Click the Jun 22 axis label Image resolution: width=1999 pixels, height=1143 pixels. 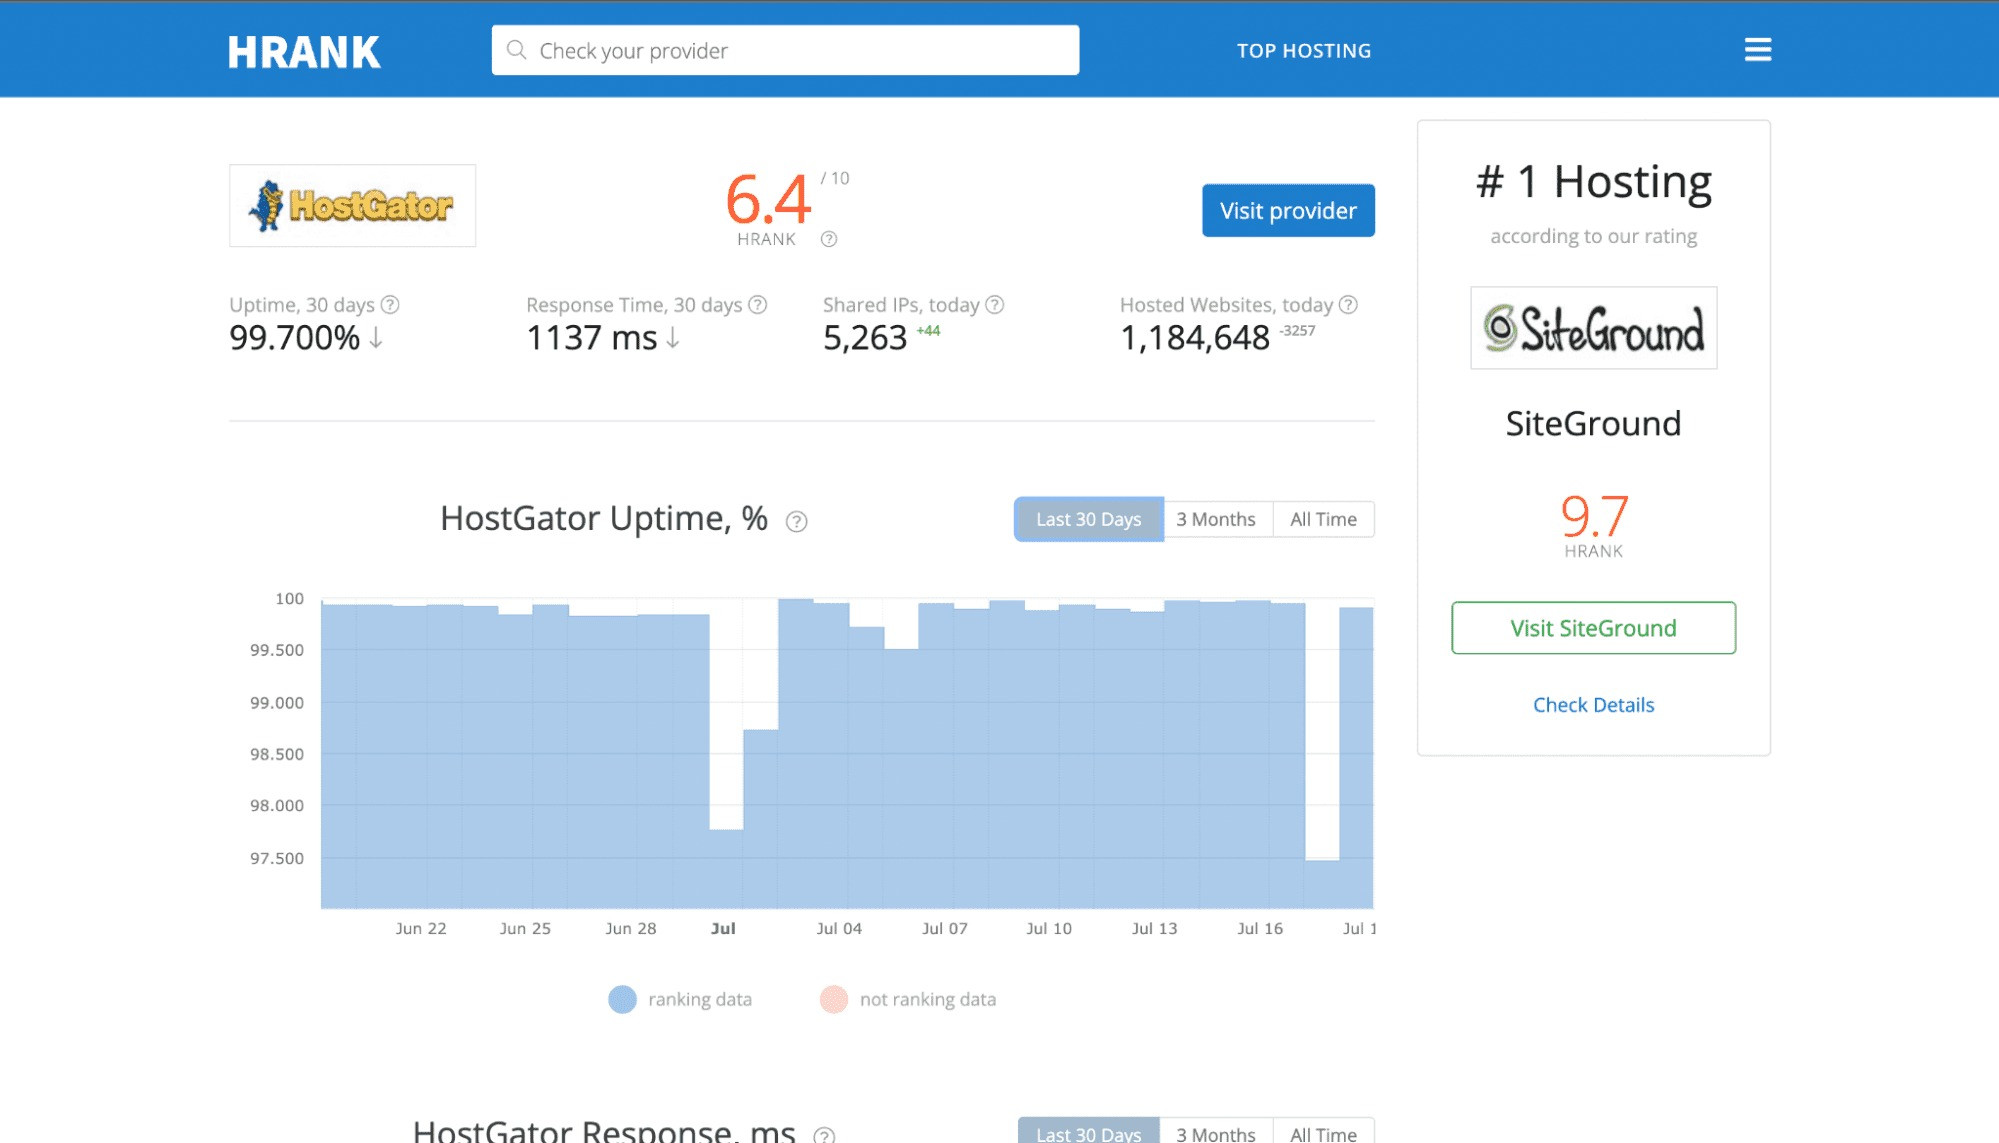pos(421,928)
